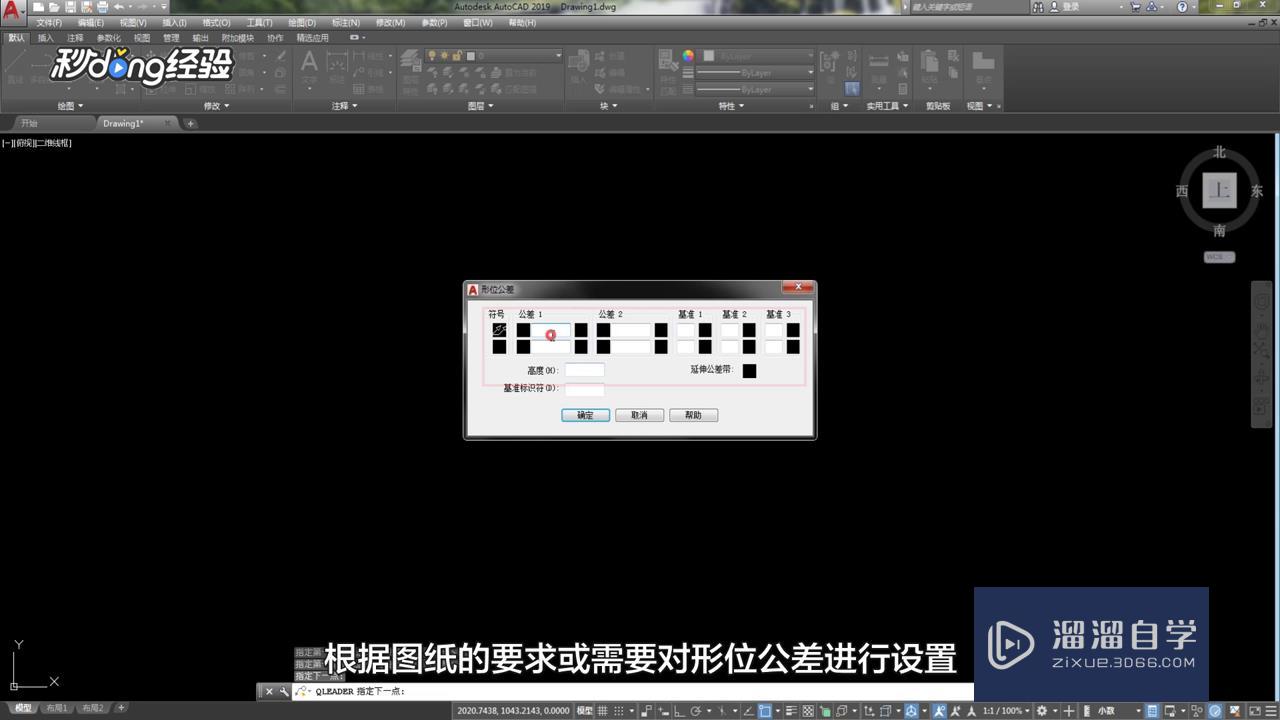Open the workspace gear icon in status bar
Screen dimensions: 1280x720
(1043, 711)
